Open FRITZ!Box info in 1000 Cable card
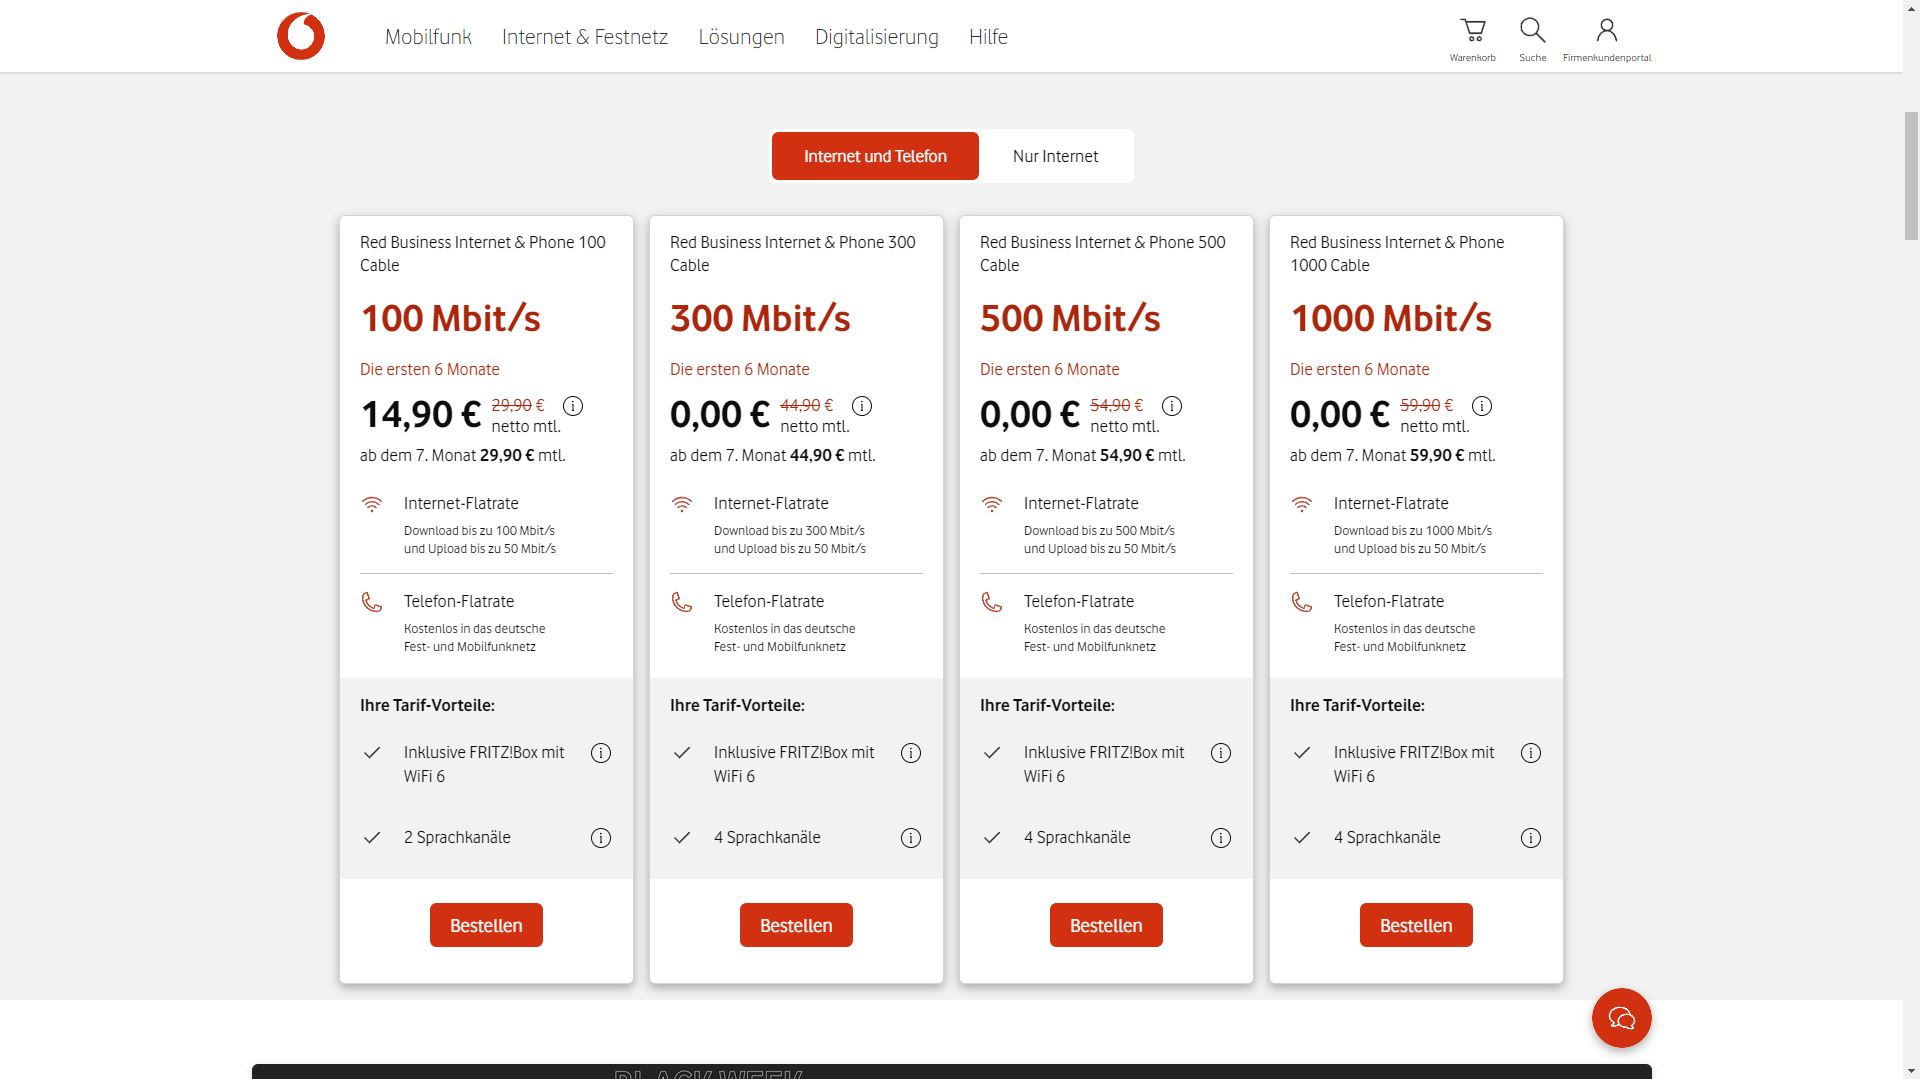The height and width of the screenshot is (1079, 1920). coord(1531,753)
